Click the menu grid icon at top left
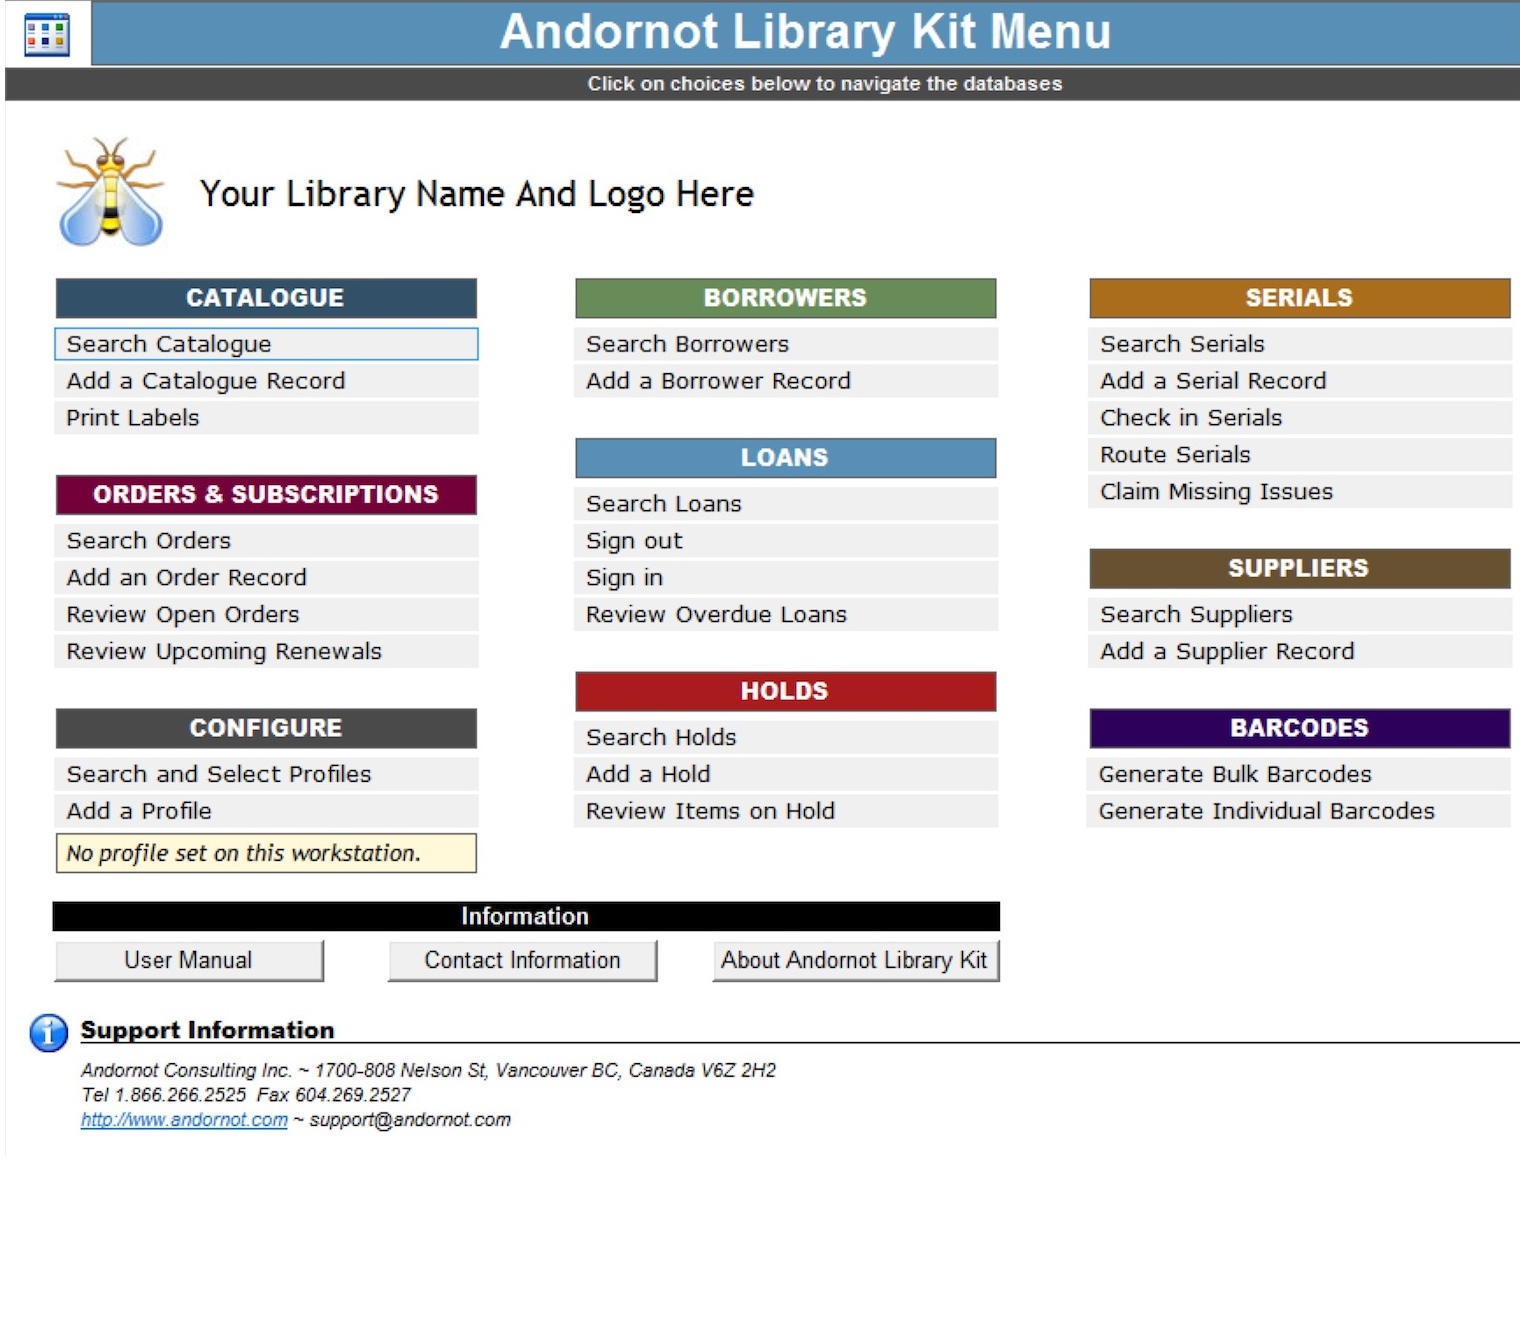The height and width of the screenshot is (1318, 1520). 47,35
